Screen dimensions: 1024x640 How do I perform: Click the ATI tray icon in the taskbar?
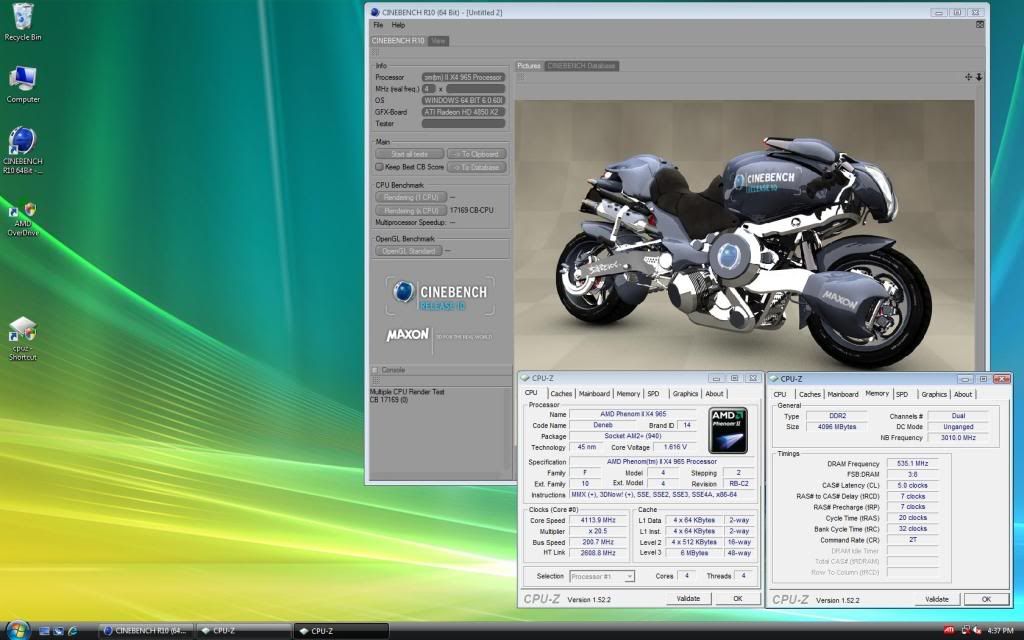[x=948, y=631]
